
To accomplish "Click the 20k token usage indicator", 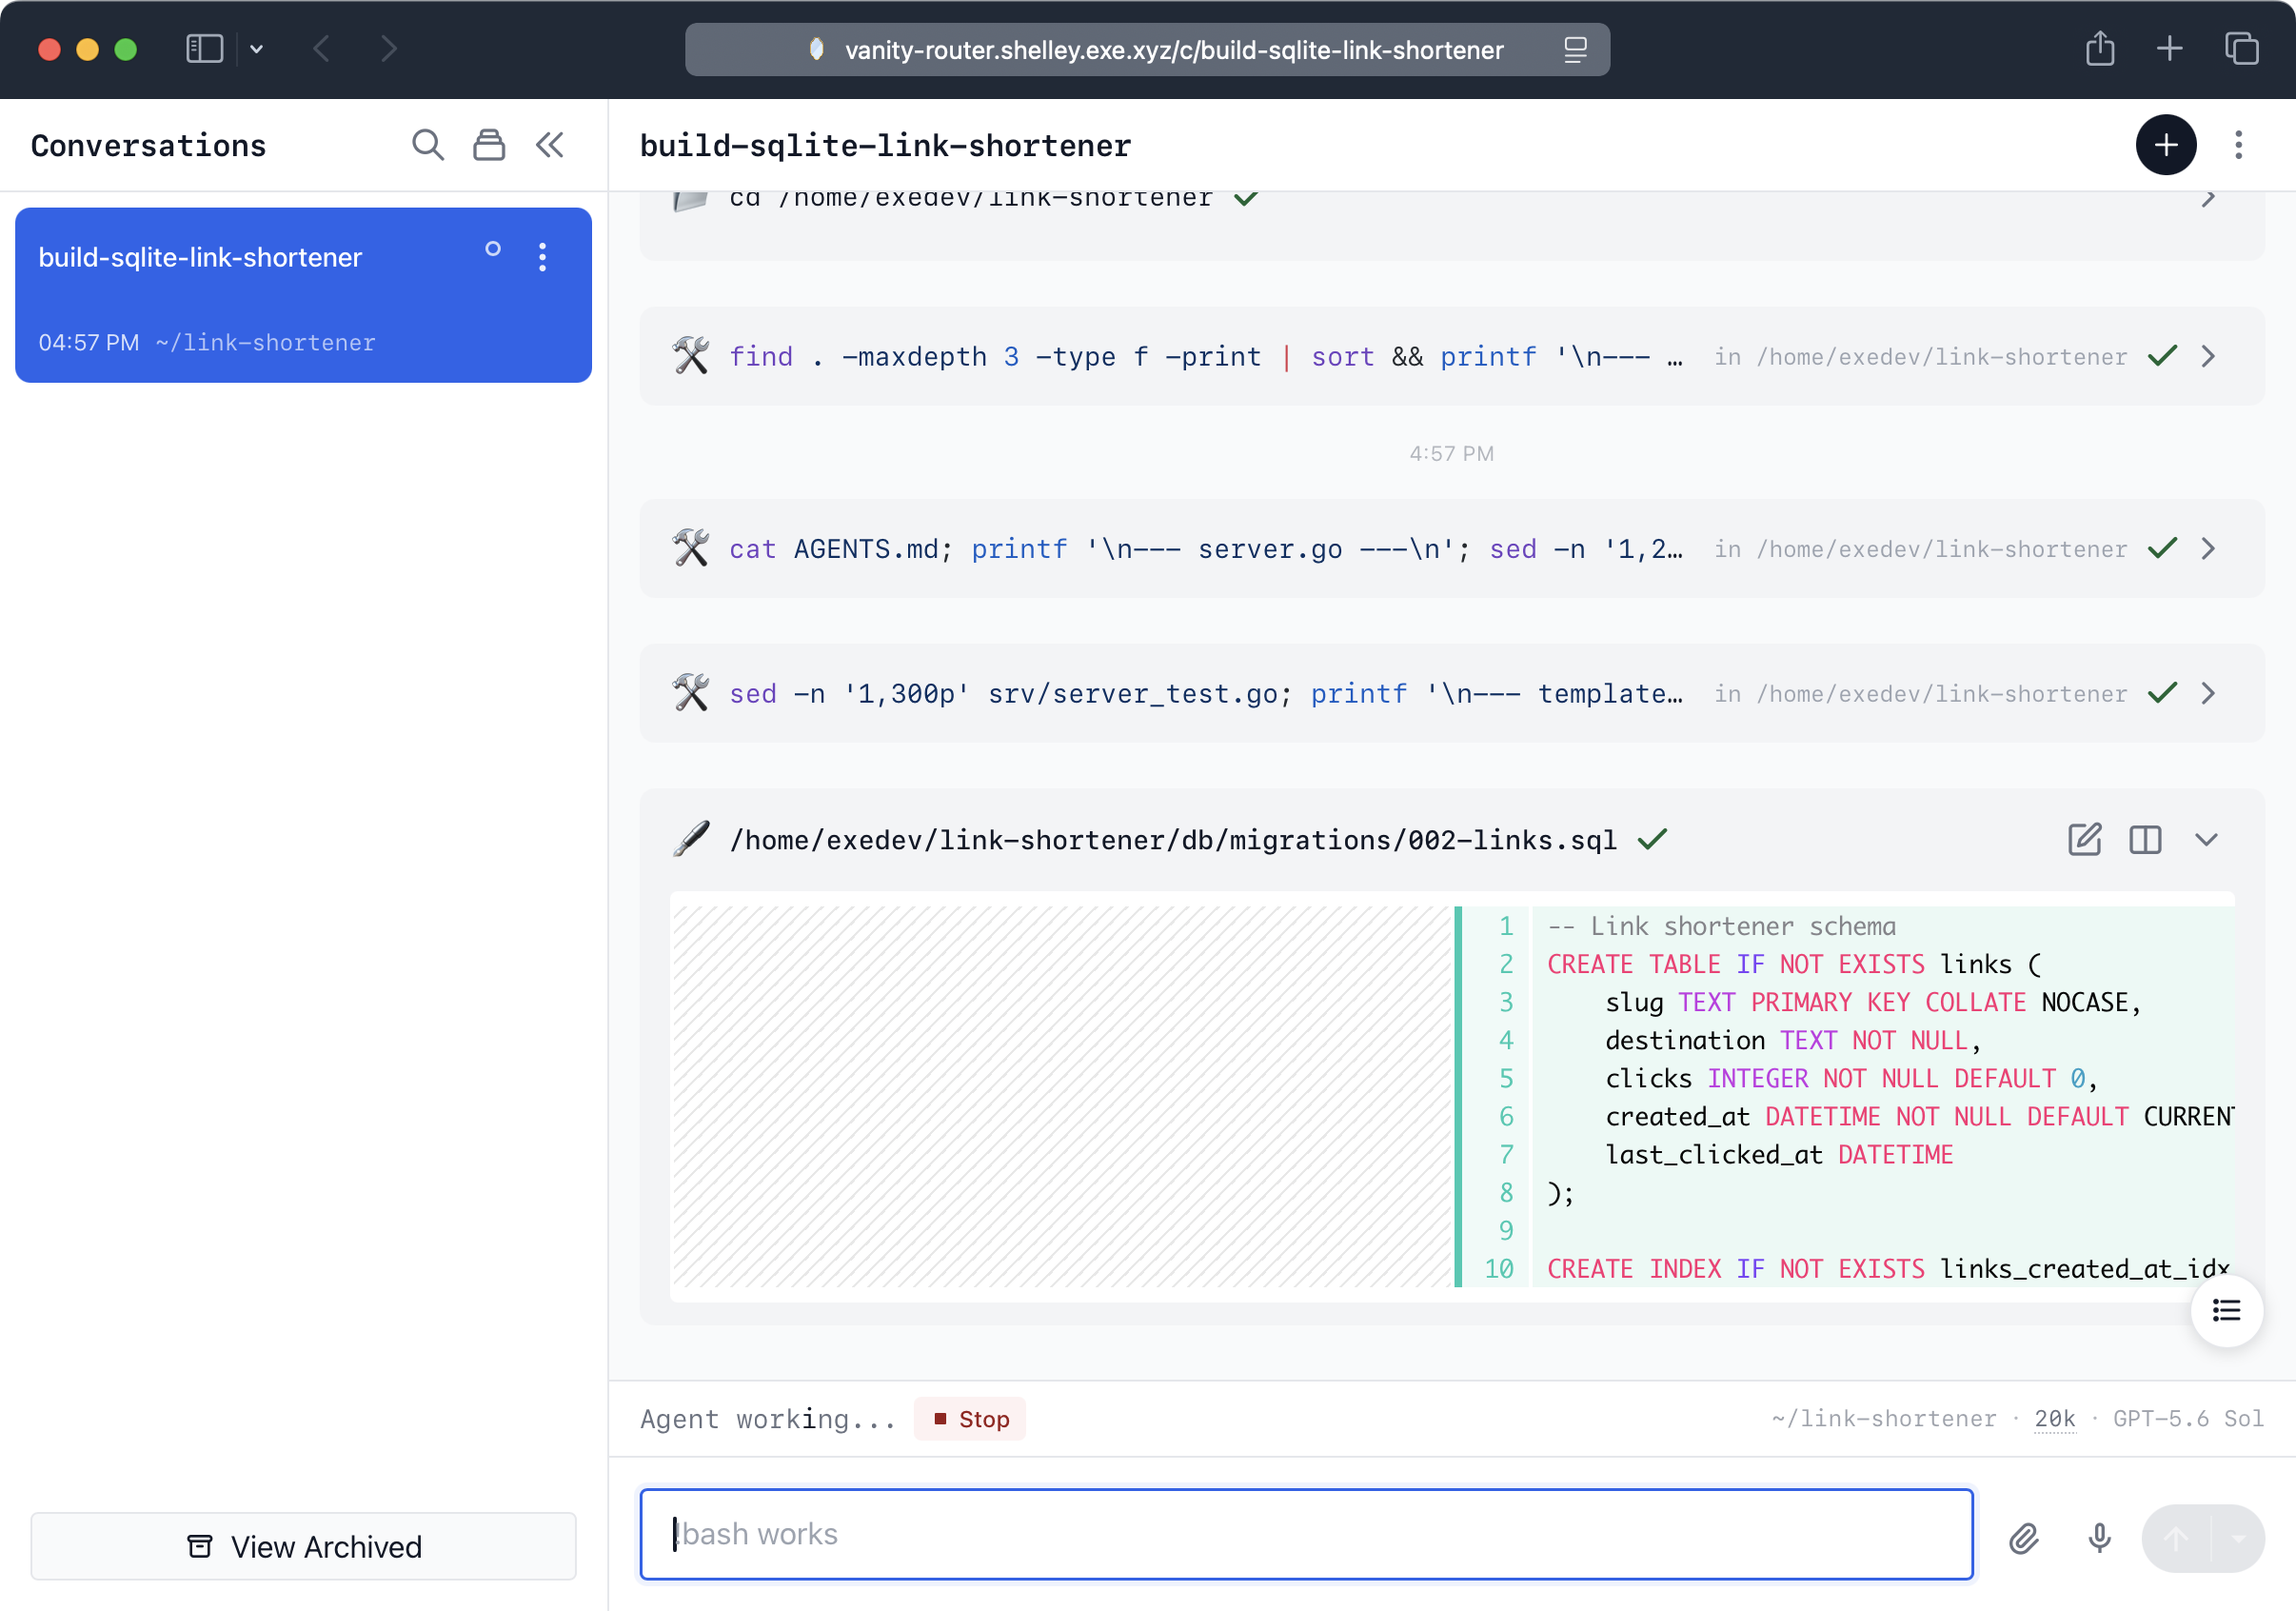I will (2055, 1418).
